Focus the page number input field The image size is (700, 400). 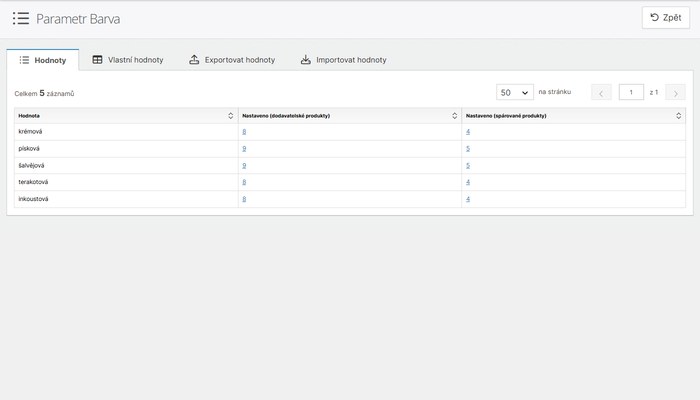coord(631,92)
